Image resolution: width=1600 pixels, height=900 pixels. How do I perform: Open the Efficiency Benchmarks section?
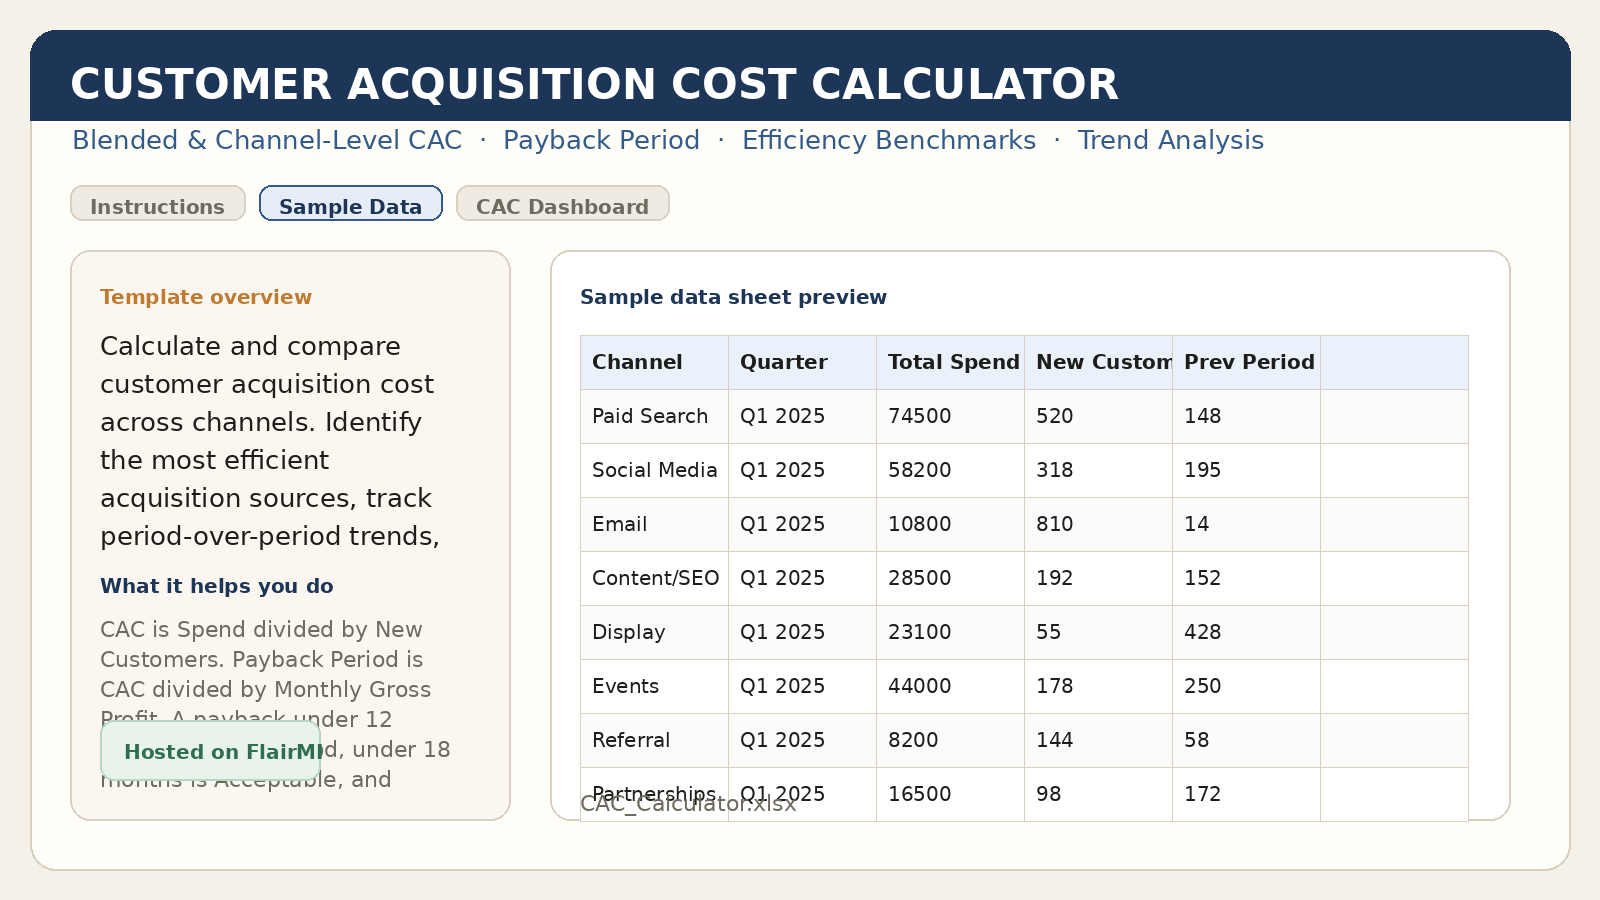click(x=888, y=140)
